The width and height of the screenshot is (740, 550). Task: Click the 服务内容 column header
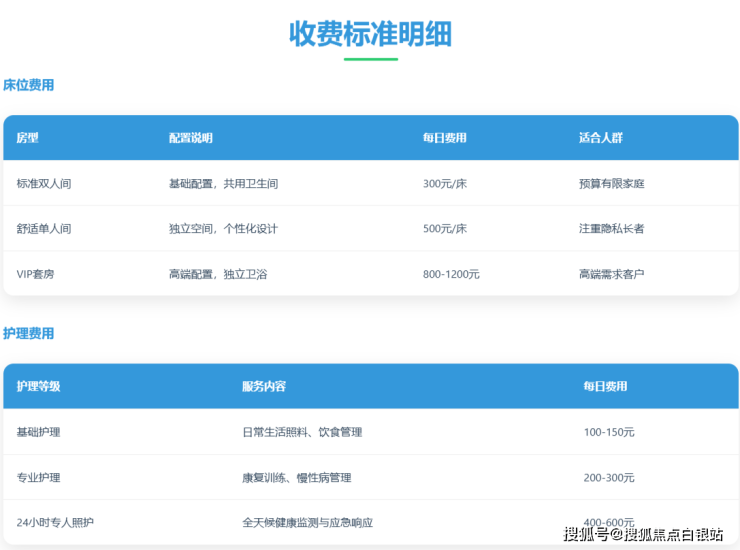tap(264, 386)
